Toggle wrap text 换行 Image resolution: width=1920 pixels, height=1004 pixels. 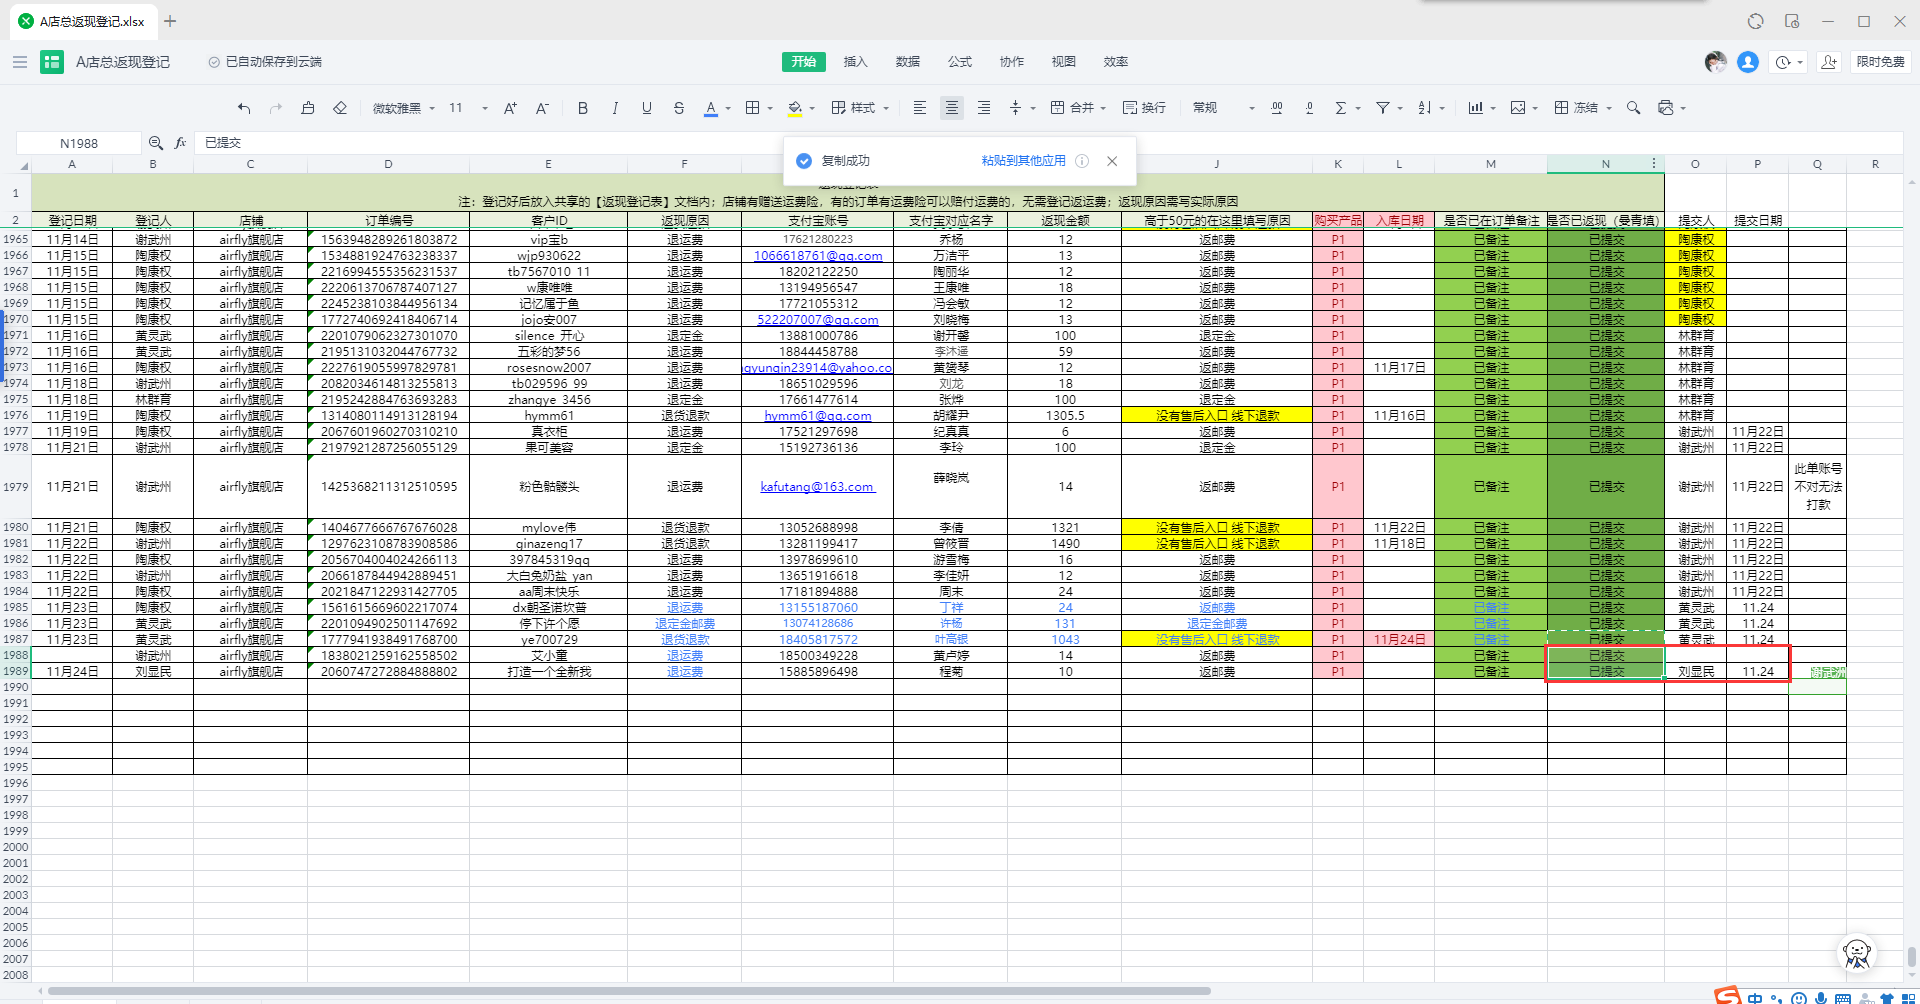pyautogui.click(x=1144, y=108)
